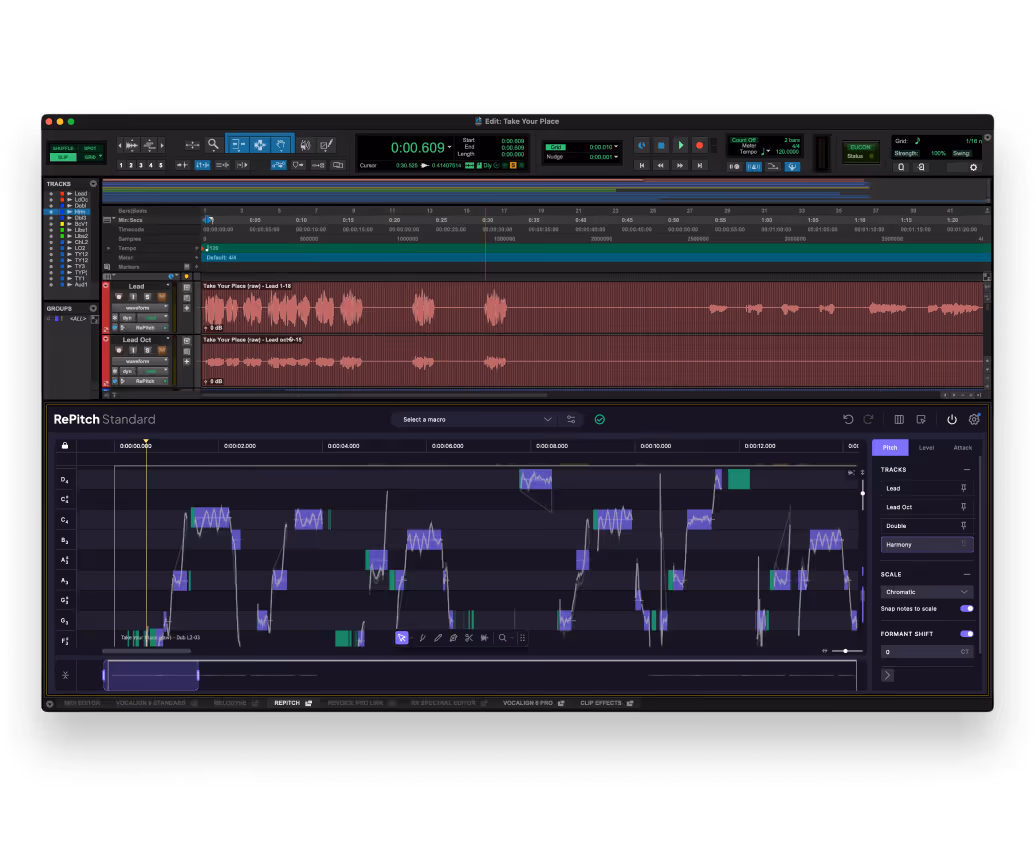Click the fast forward transport button
Image resolution: width=1036 pixels, height=846 pixels.
[x=680, y=165]
